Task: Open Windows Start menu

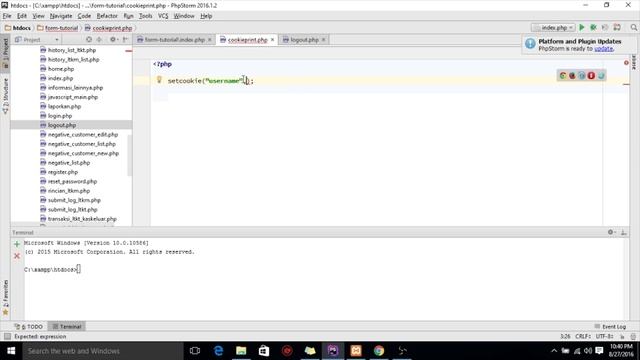Action: coord(11,351)
